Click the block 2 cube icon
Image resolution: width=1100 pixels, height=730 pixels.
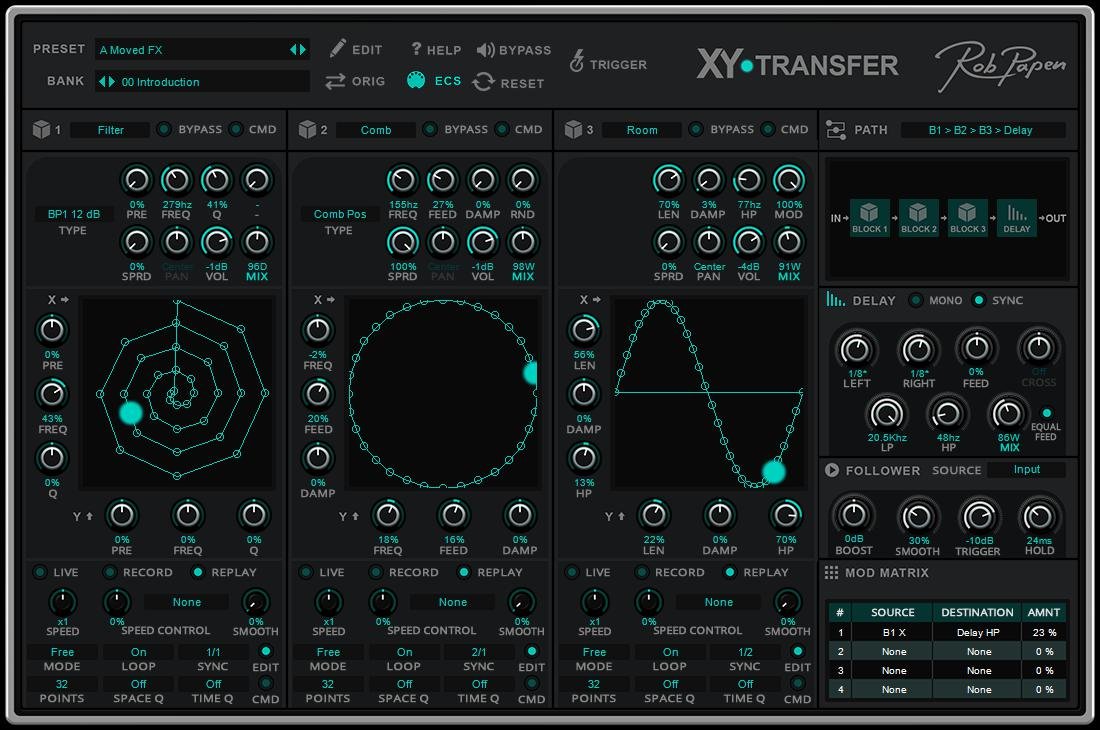click(307, 129)
